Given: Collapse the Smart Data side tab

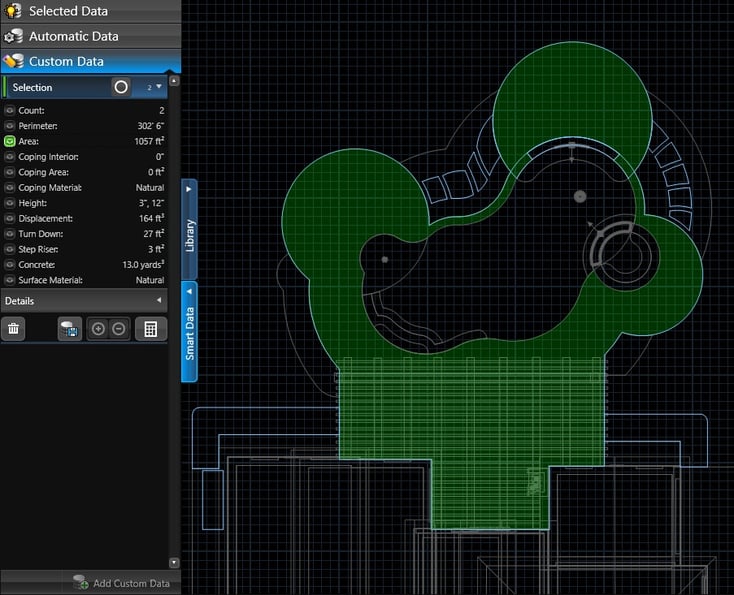Looking at the screenshot, I should pos(189,331).
